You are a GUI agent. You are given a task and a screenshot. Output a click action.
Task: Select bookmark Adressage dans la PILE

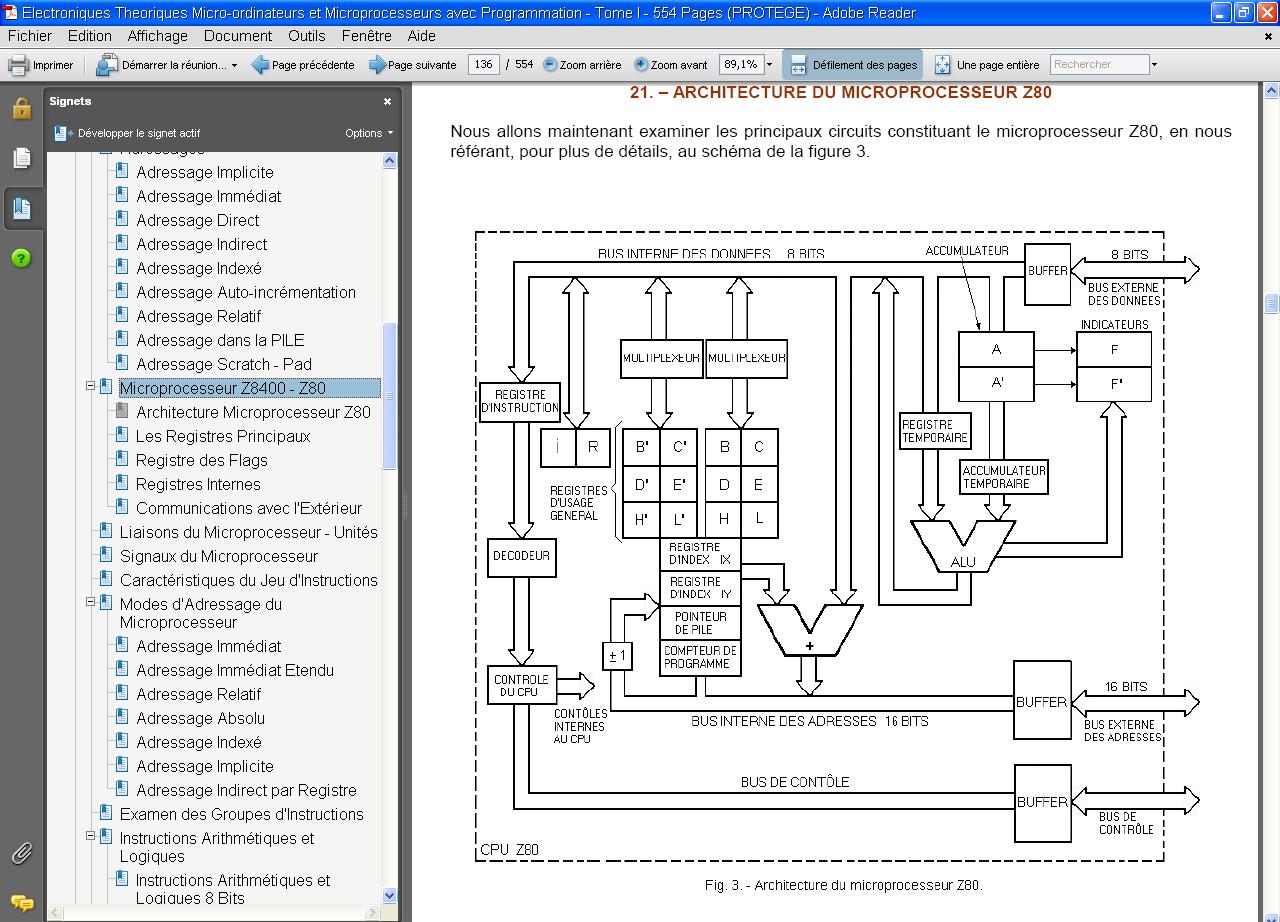click(x=220, y=340)
